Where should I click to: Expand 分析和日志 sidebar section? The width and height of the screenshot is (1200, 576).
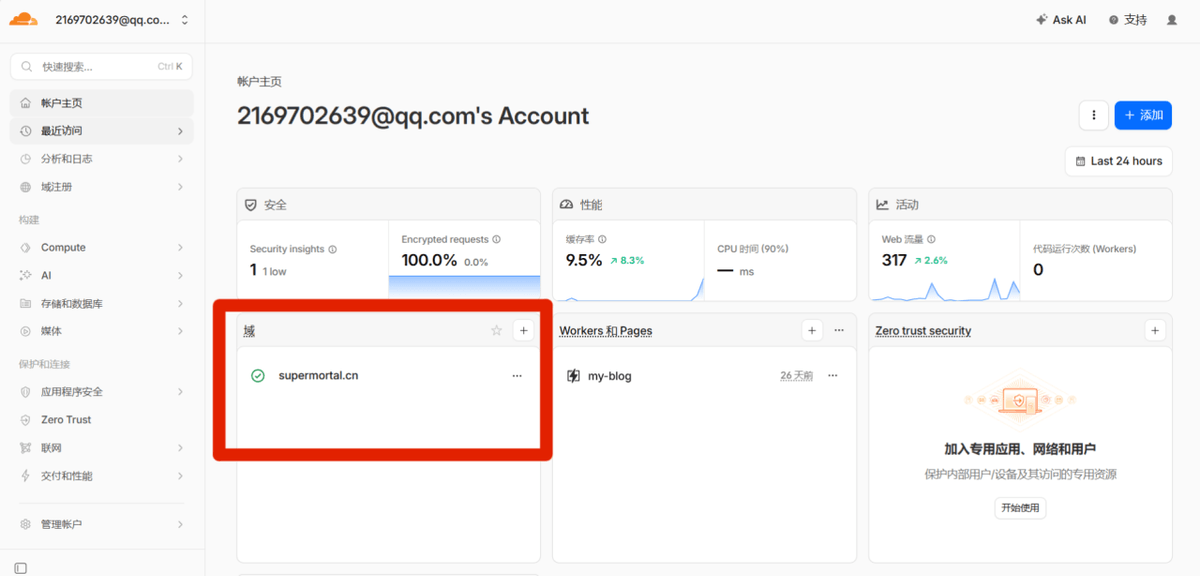point(102,159)
